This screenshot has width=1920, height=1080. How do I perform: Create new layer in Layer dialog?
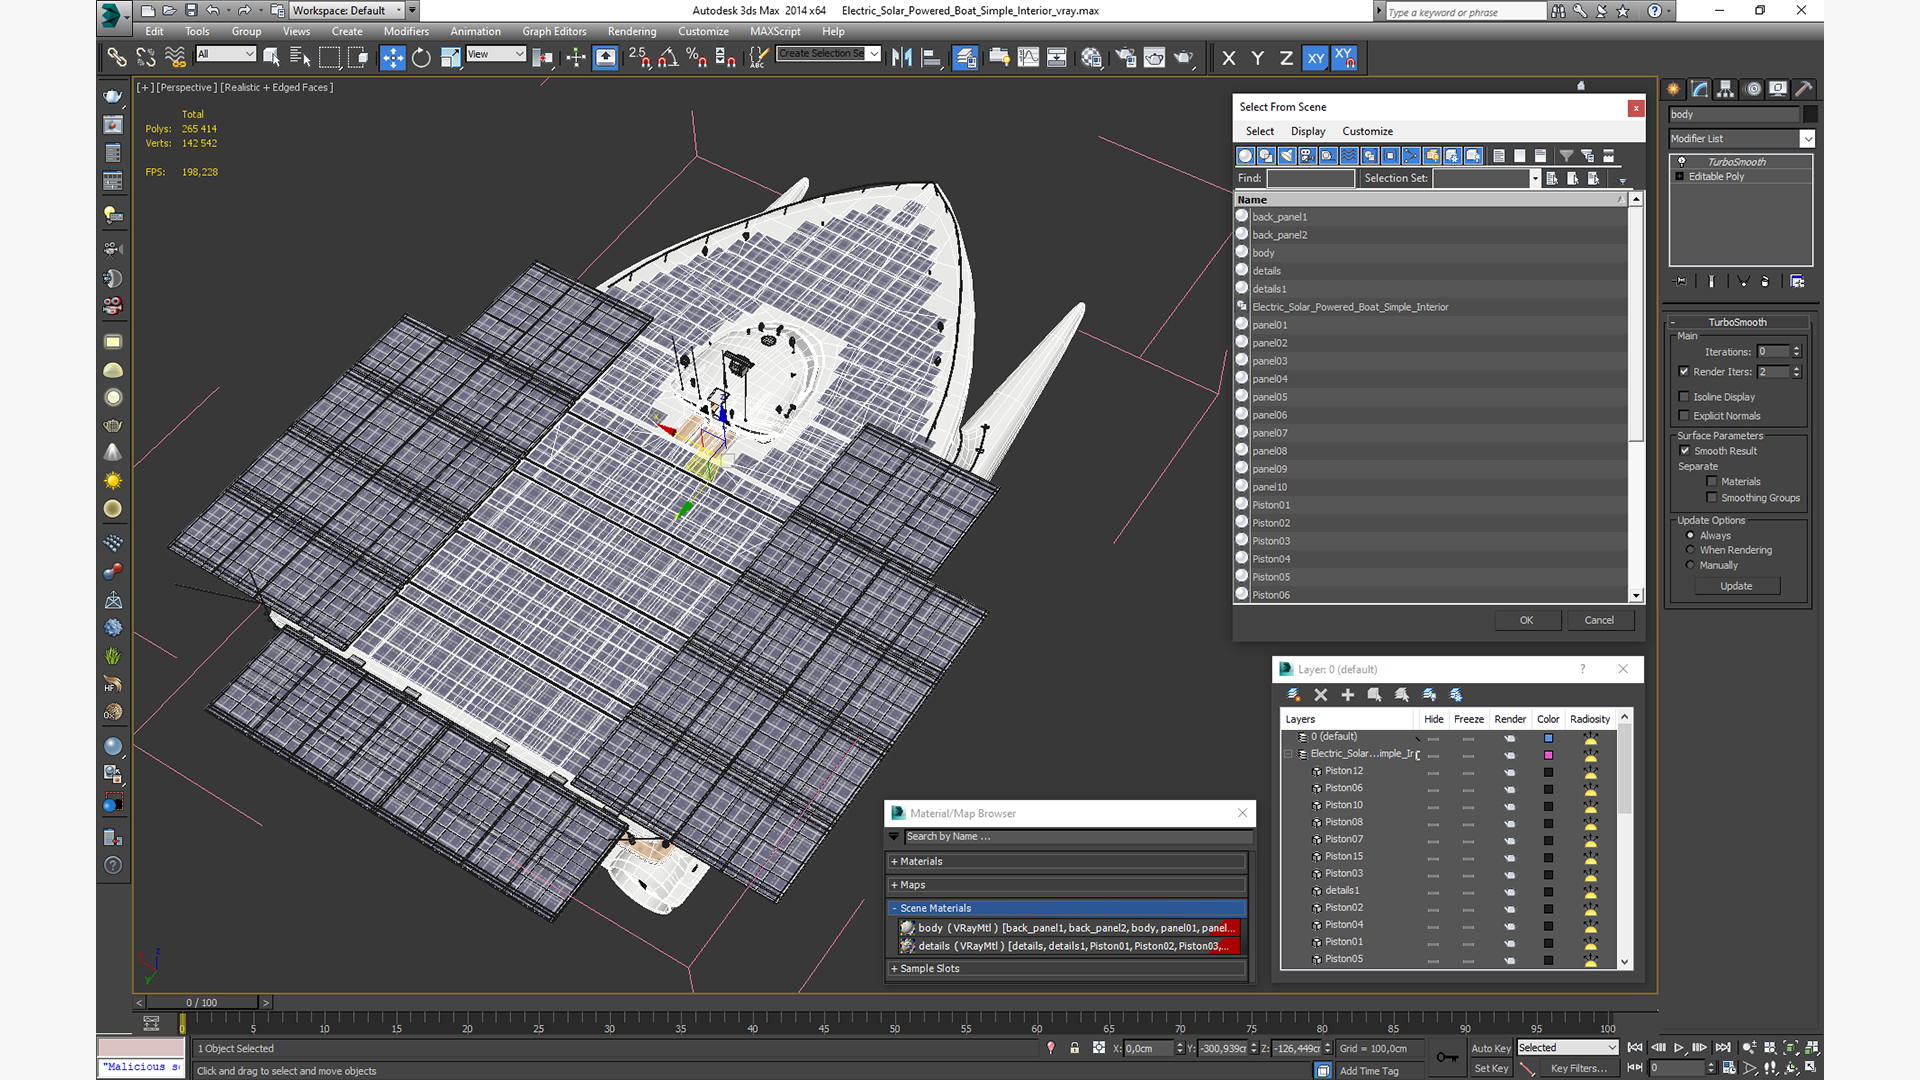click(1293, 694)
